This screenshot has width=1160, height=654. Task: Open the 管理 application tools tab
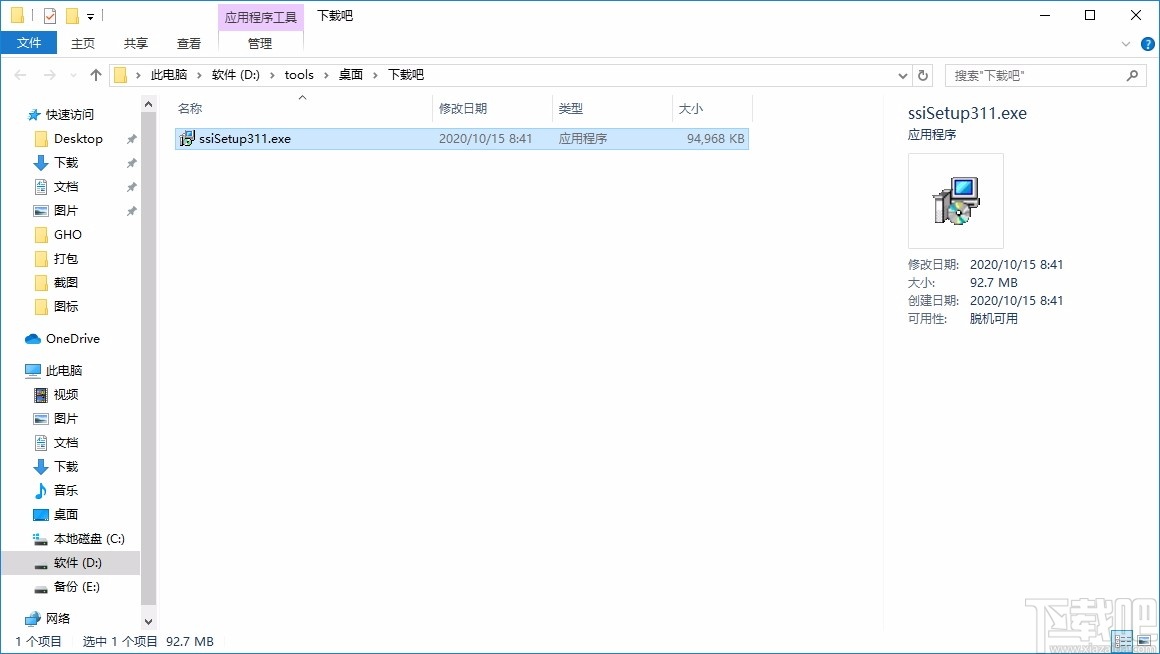coord(260,43)
